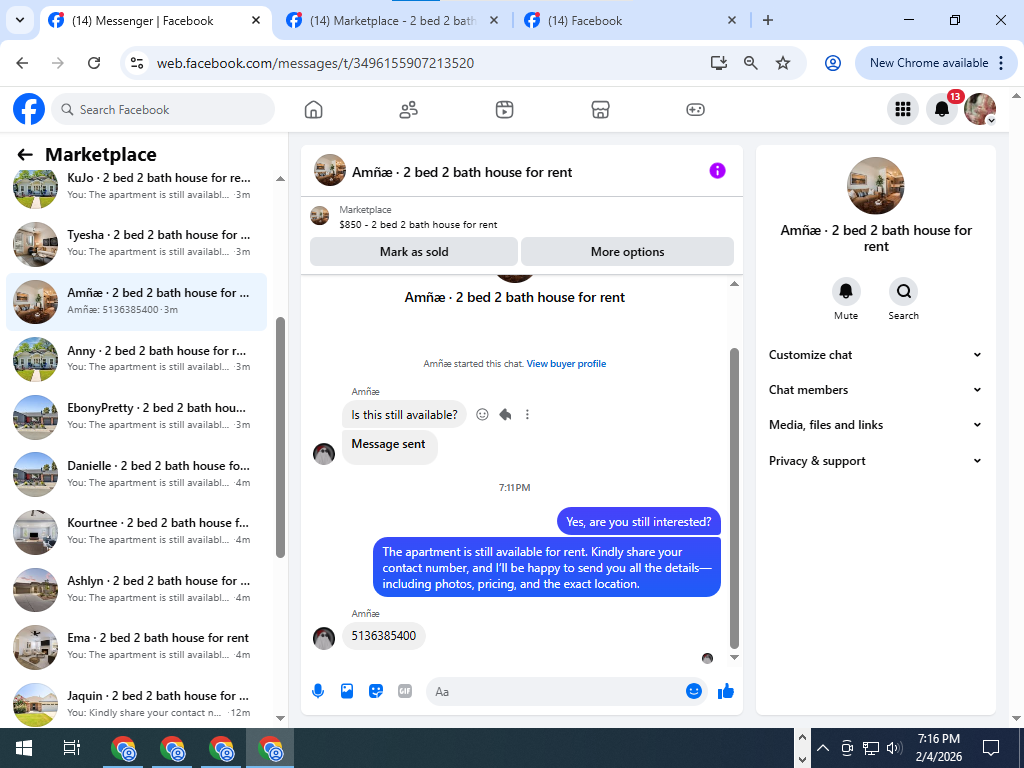Send a thumbs-up like
This screenshot has height=768, width=1024.
[726, 691]
